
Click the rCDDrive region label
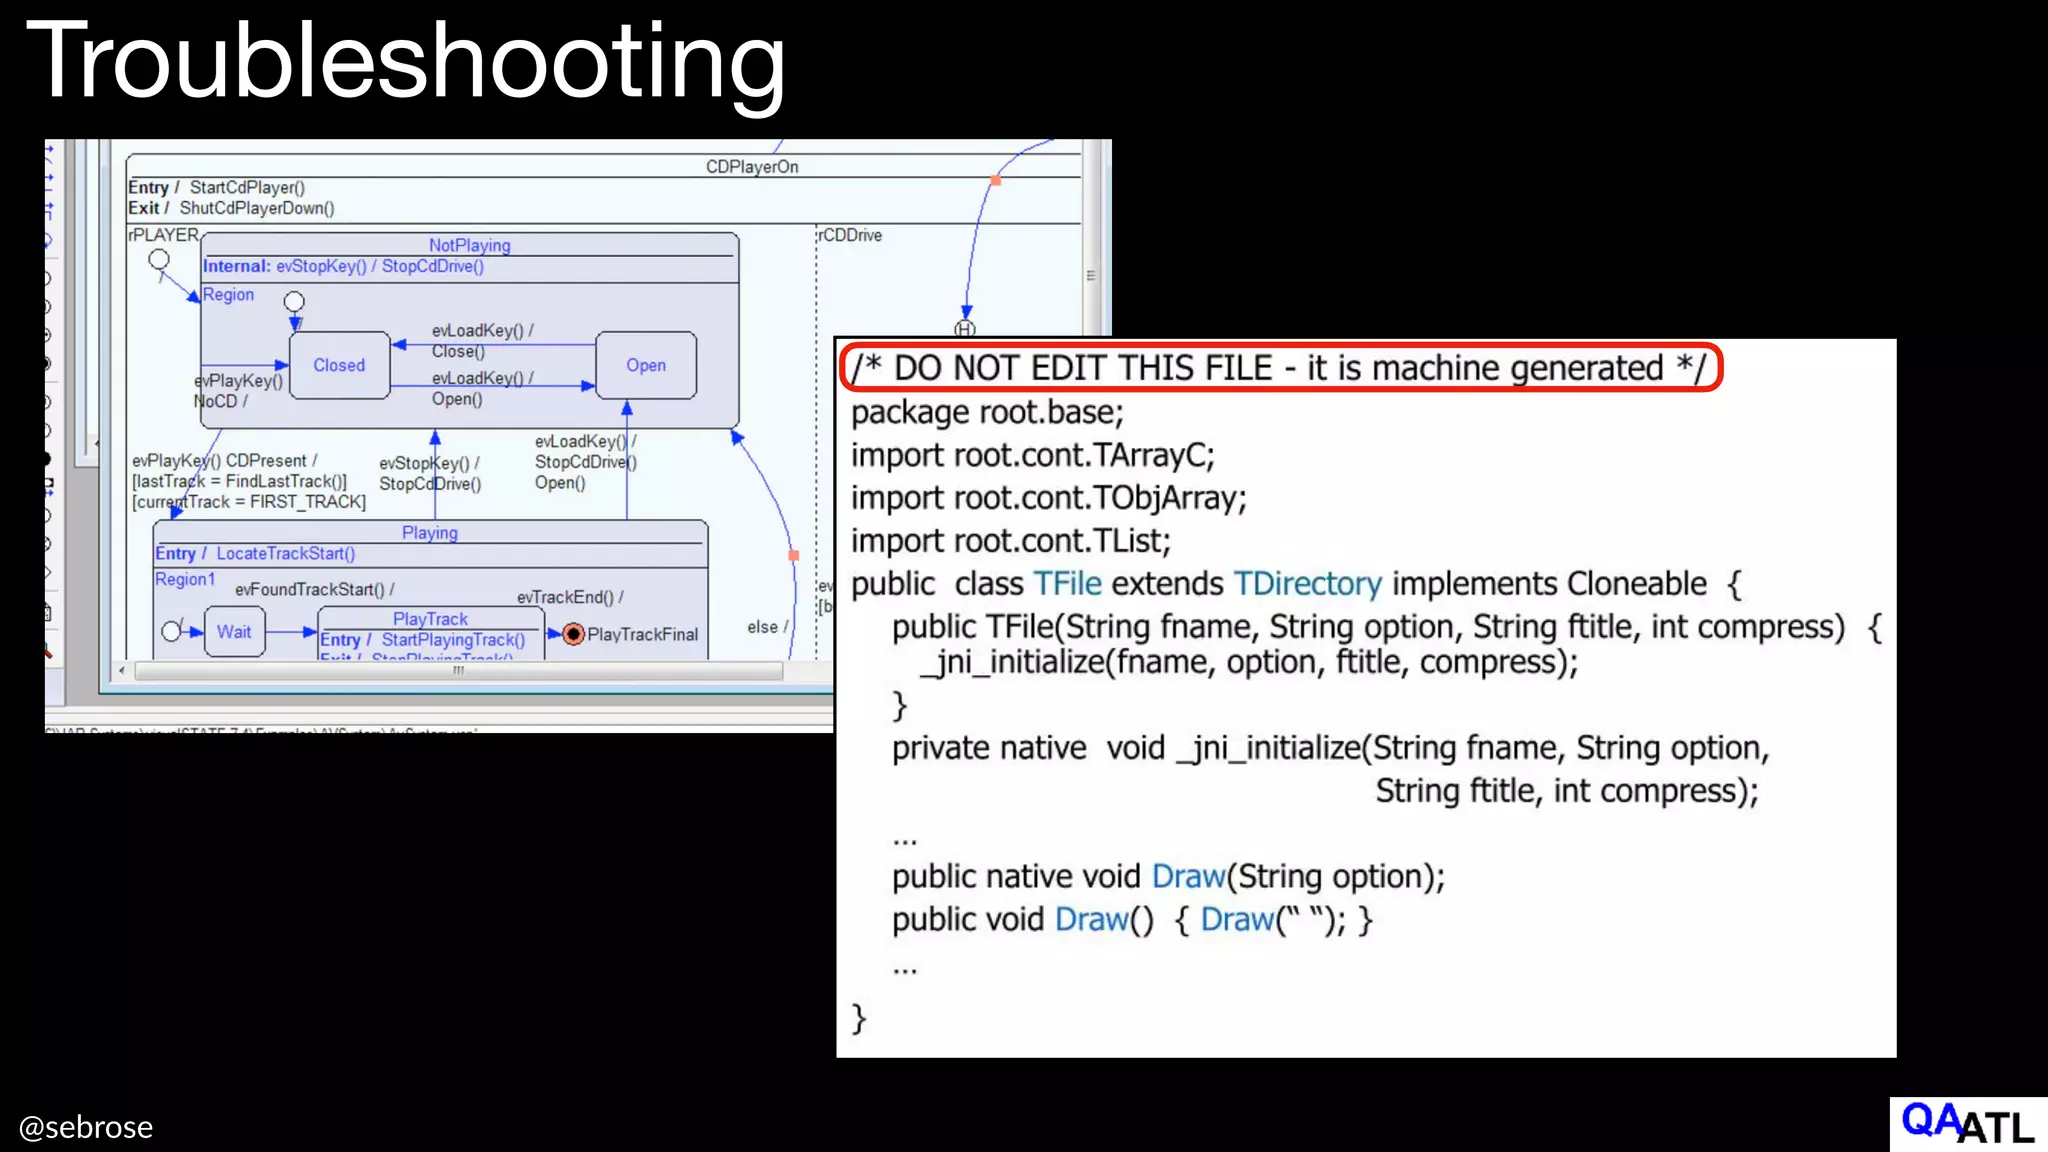pyautogui.click(x=850, y=235)
